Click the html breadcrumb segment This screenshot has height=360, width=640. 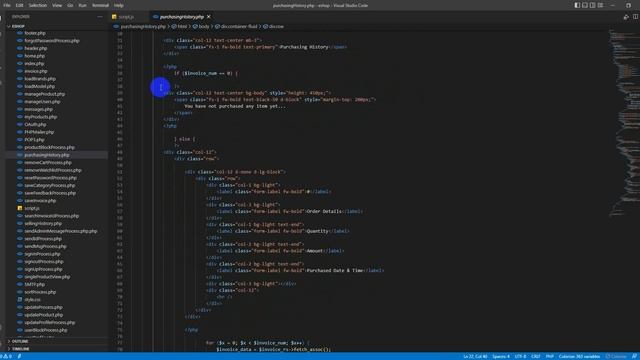pyautogui.click(x=182, y=26)
